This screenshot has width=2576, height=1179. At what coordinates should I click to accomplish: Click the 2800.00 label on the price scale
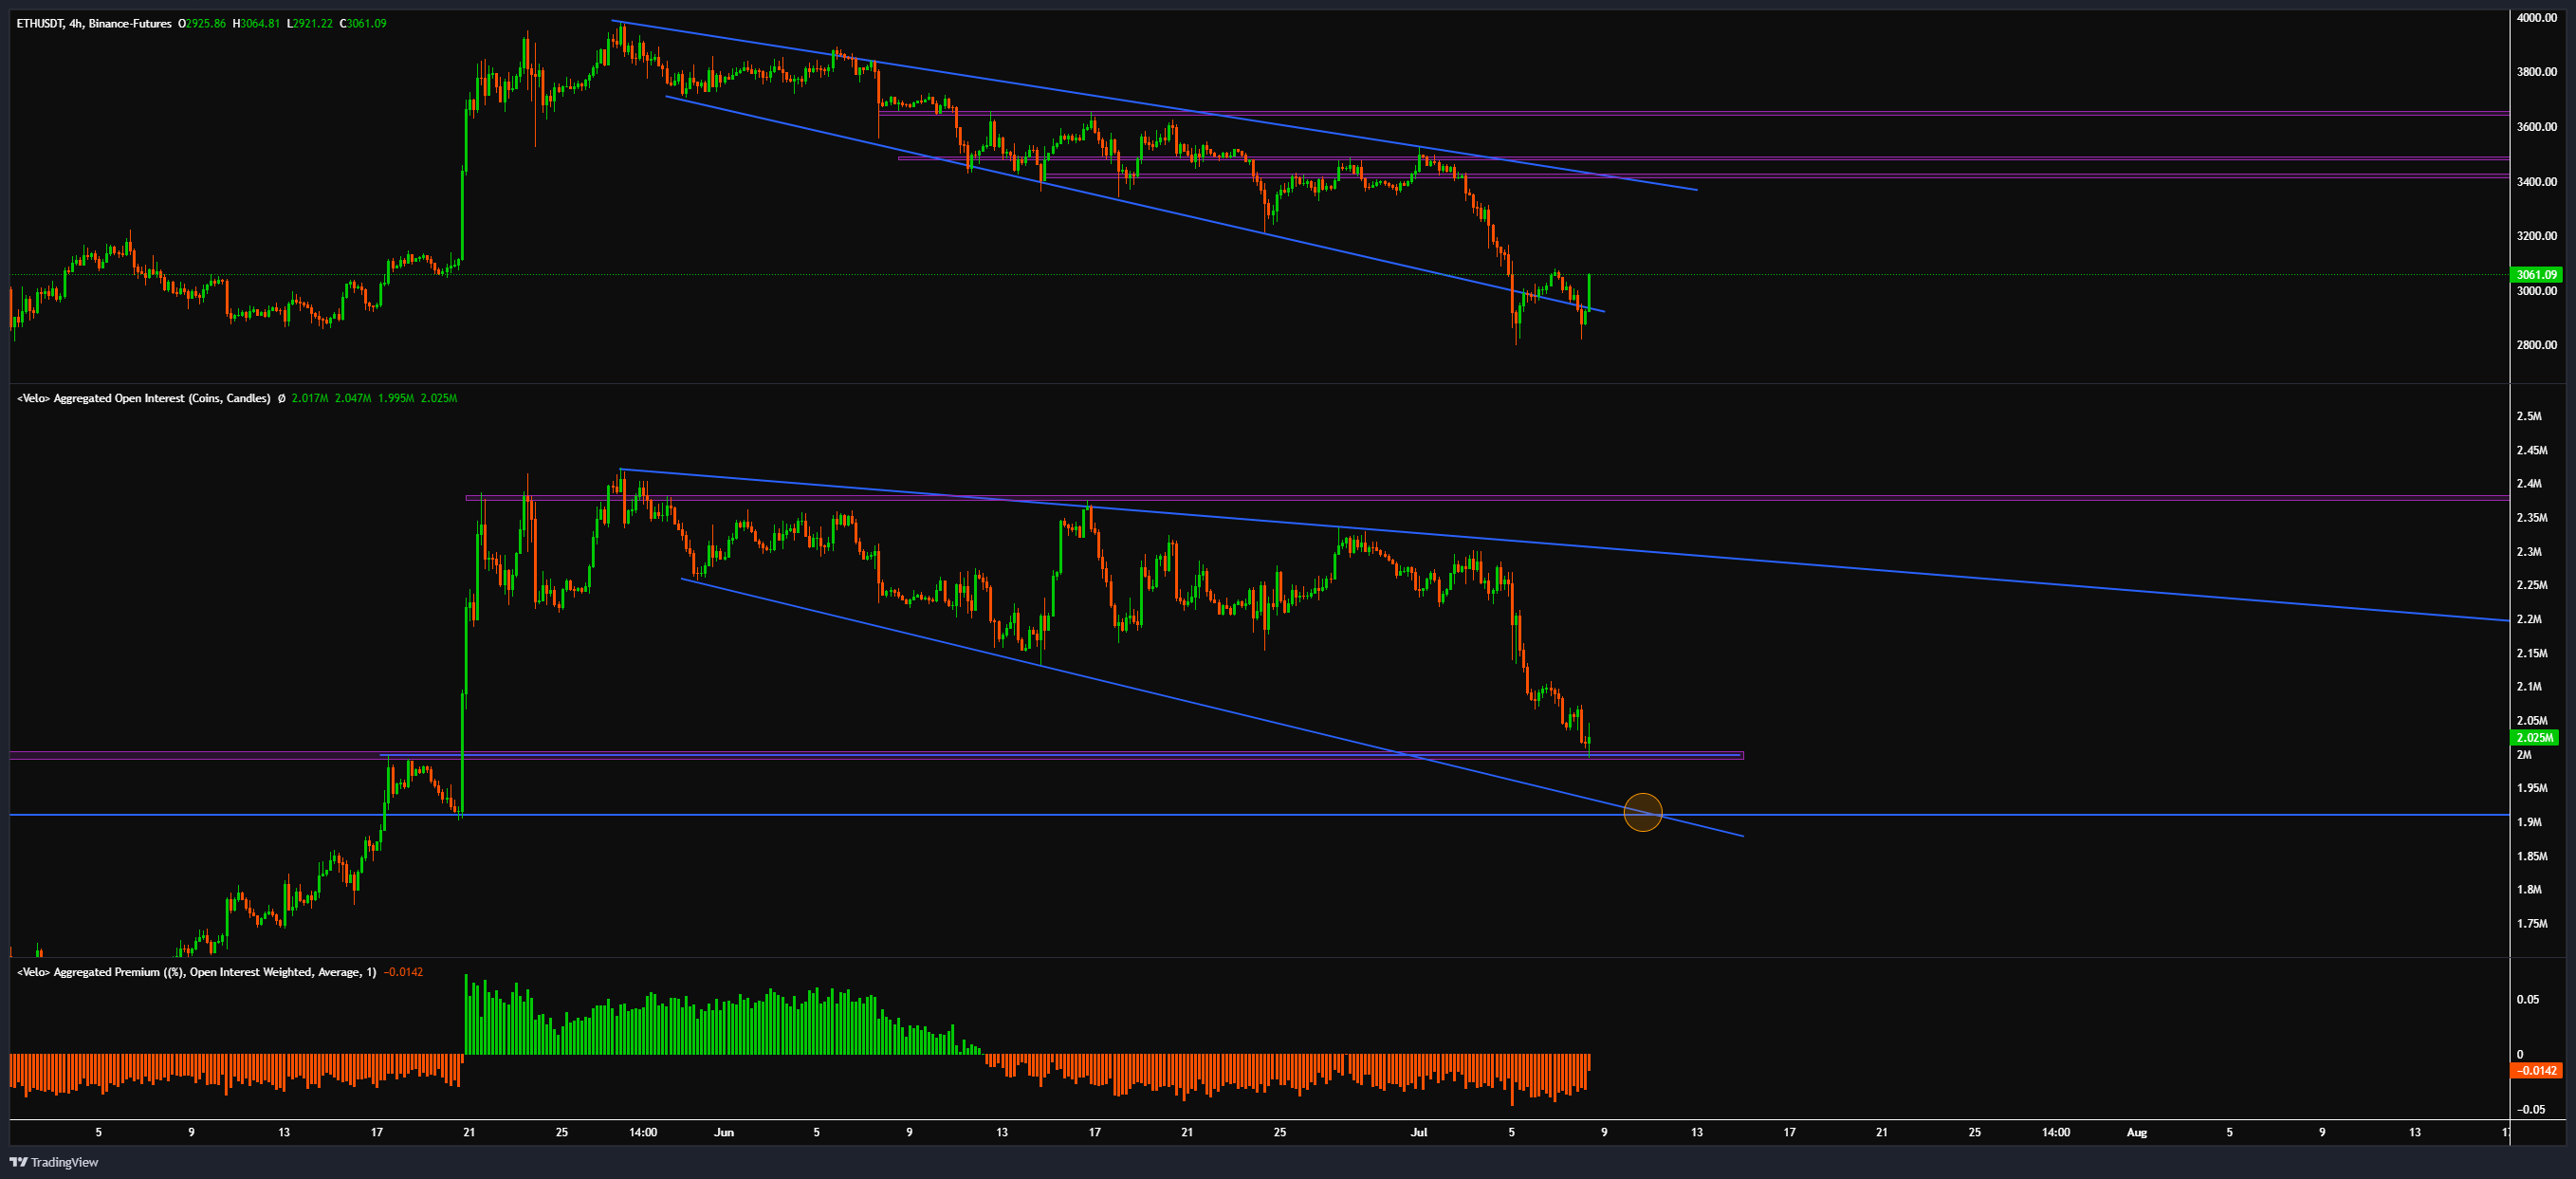[x=2537, y=345]
